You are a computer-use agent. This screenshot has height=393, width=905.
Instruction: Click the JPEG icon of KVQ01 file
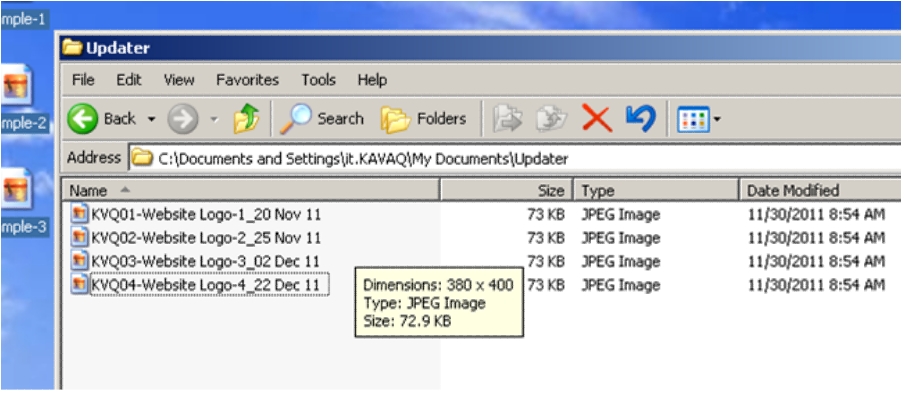tap(80, 214)
